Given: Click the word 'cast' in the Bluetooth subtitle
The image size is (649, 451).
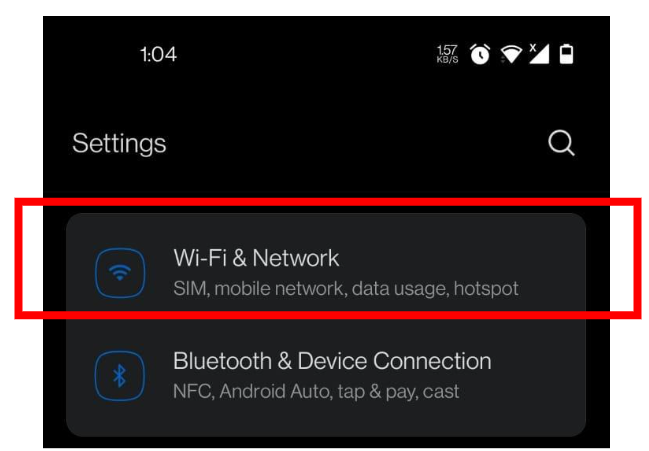Looking at the screenshot, I should [441, 391].
